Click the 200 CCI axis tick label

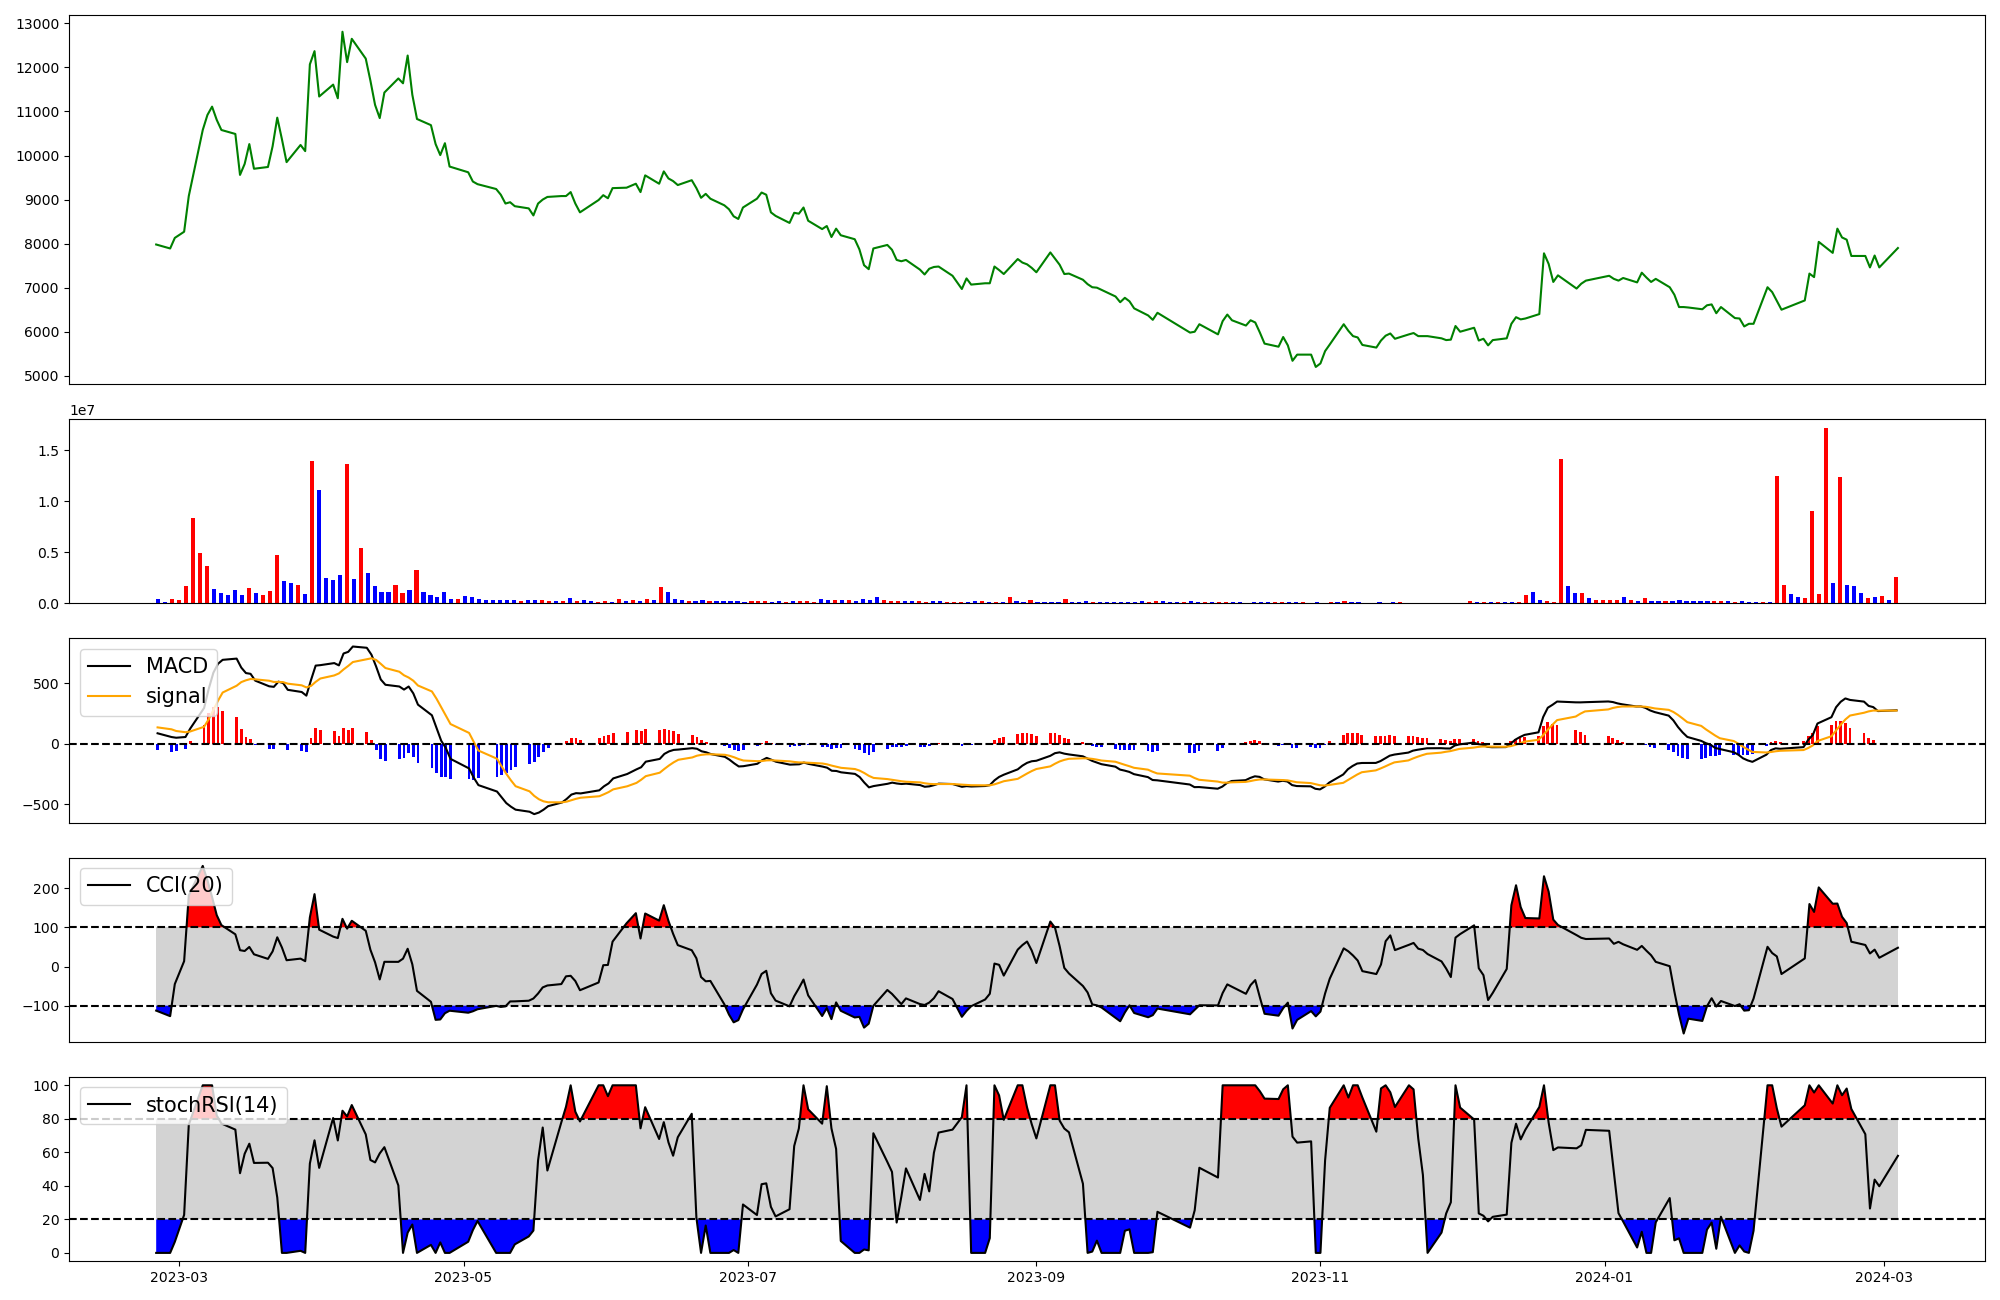point(47,888)
